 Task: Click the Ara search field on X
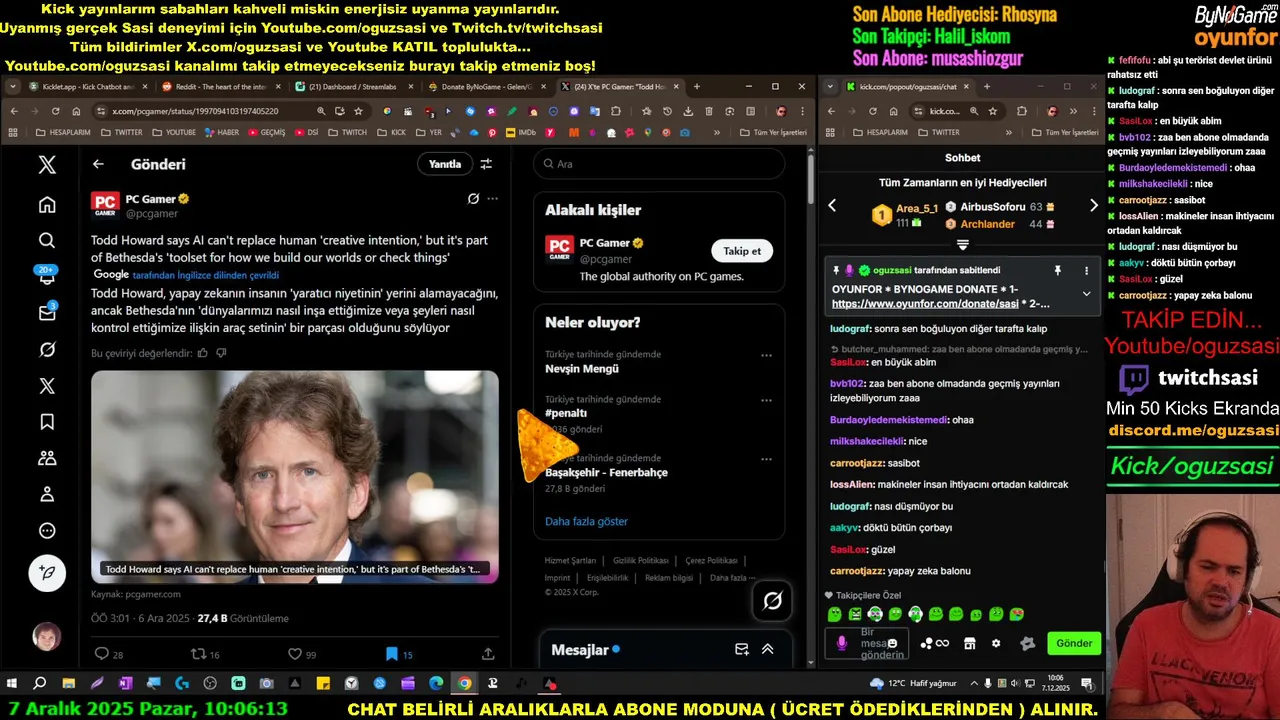(x=659, y=164)
